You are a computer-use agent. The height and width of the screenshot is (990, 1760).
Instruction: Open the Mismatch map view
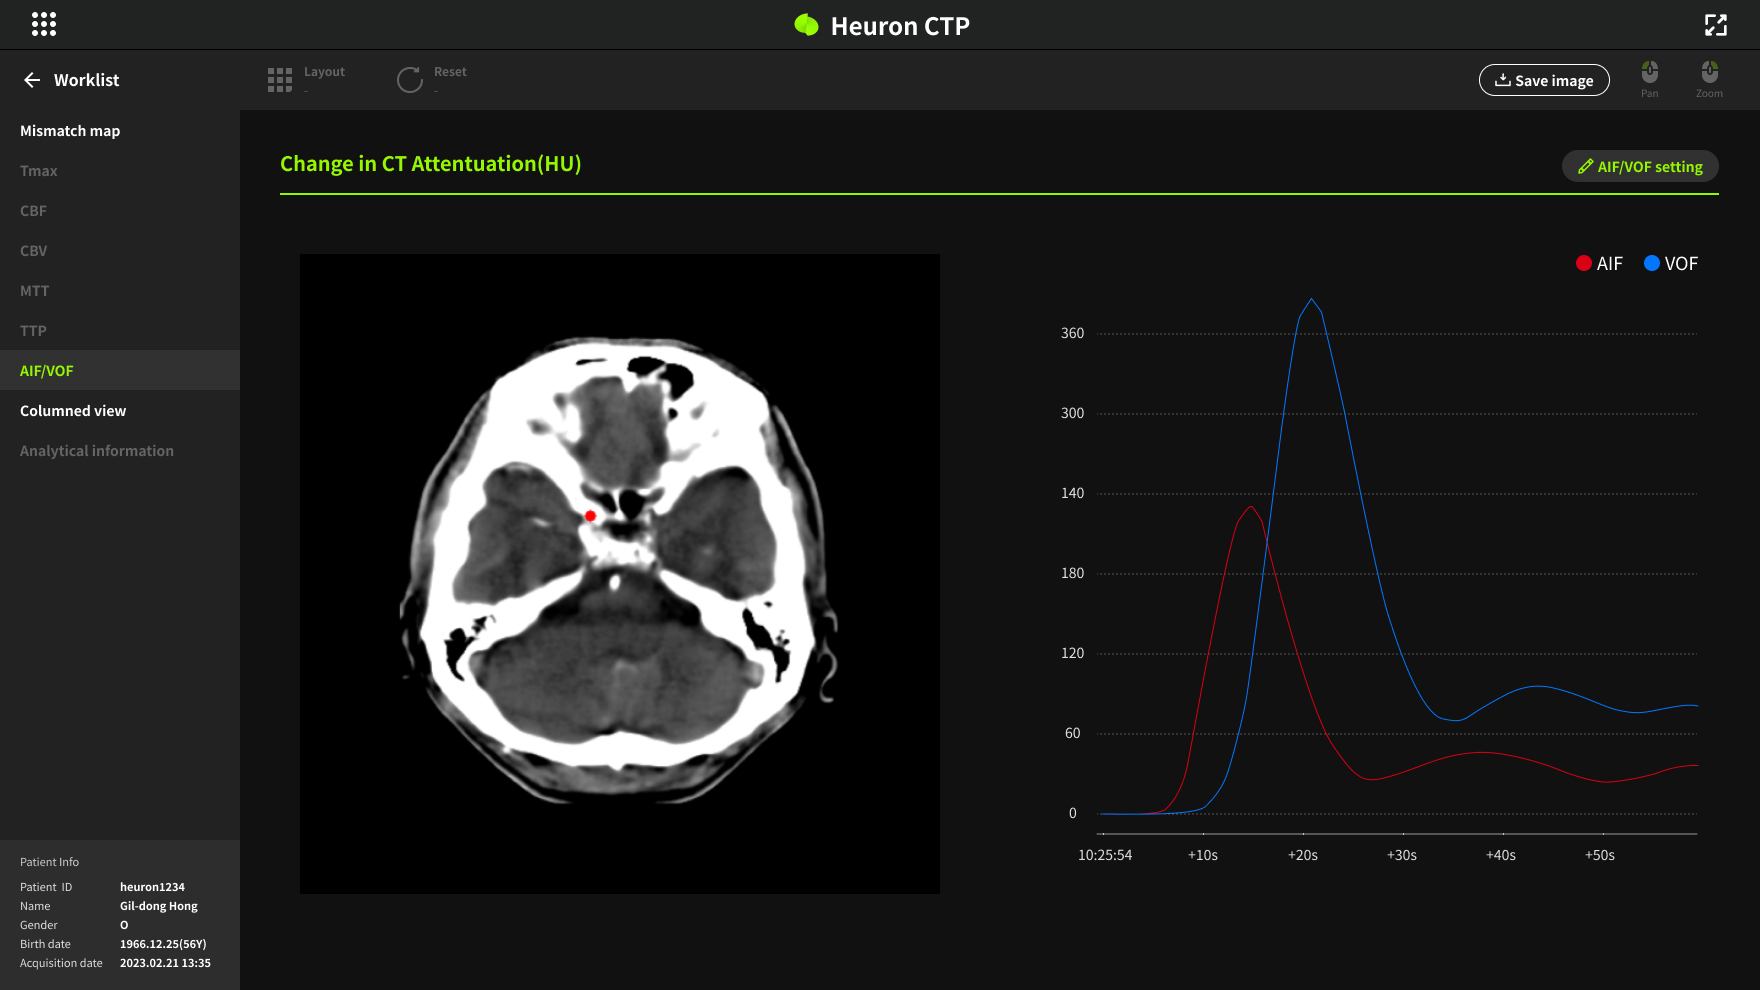coord(70,131)
